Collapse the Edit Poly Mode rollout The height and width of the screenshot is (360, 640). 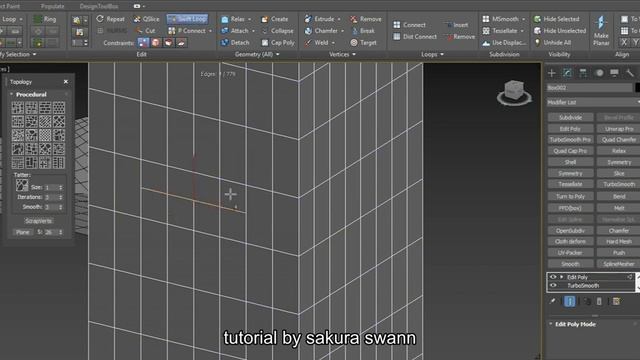(x=551, y=324)
